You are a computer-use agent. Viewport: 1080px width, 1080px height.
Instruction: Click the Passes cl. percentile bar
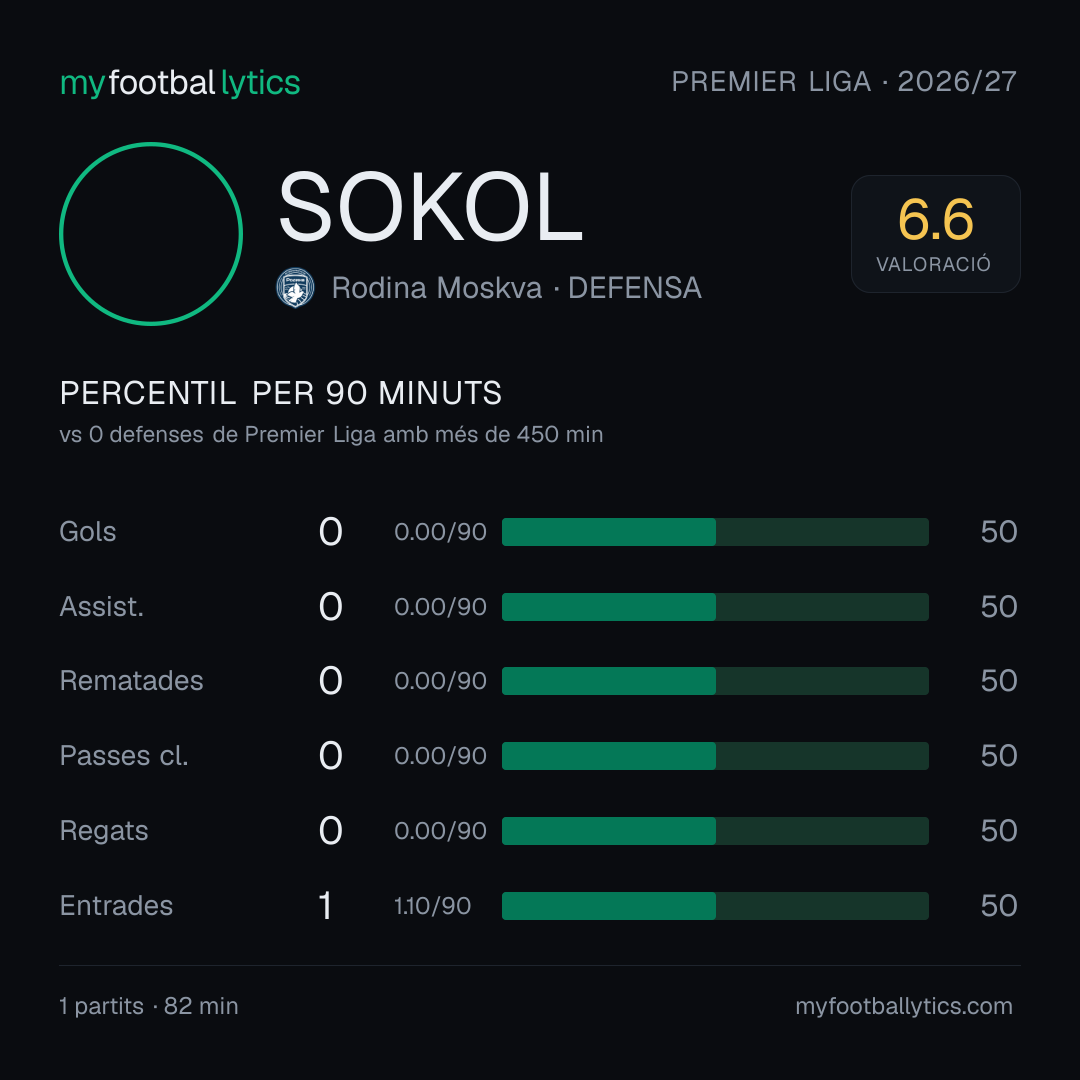[x=715, y=756]
